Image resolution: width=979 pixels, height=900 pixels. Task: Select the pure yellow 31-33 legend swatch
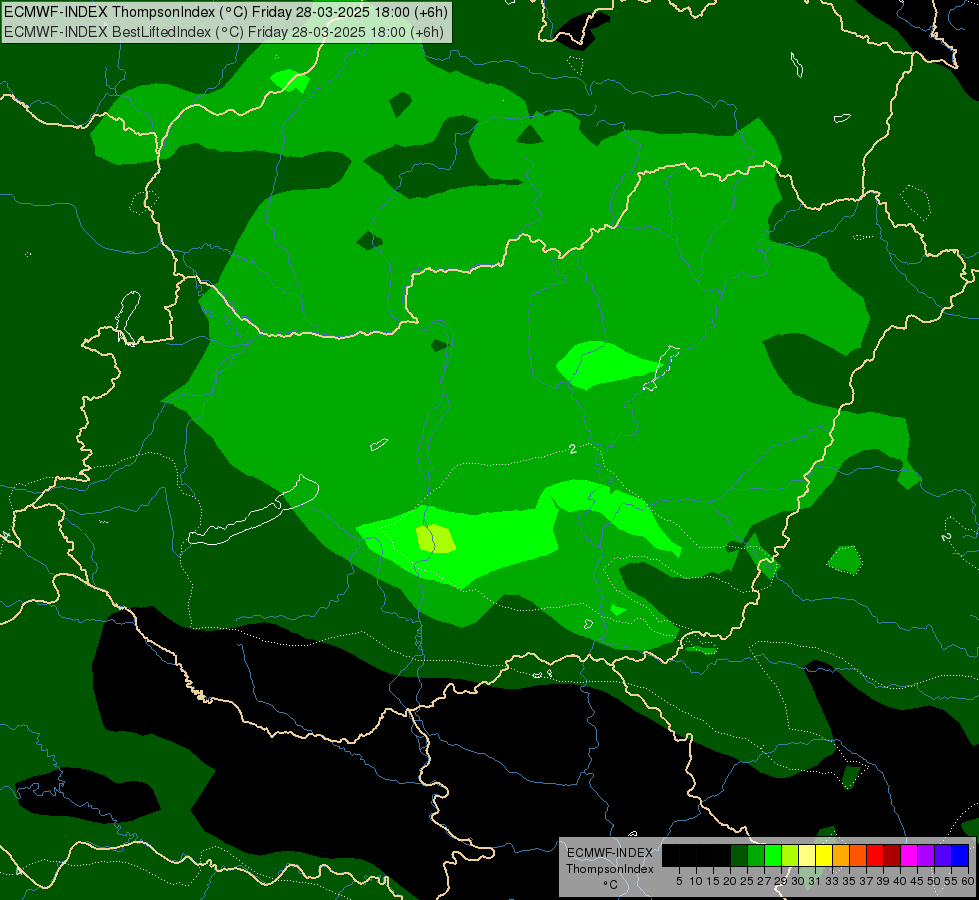(824, 855)
